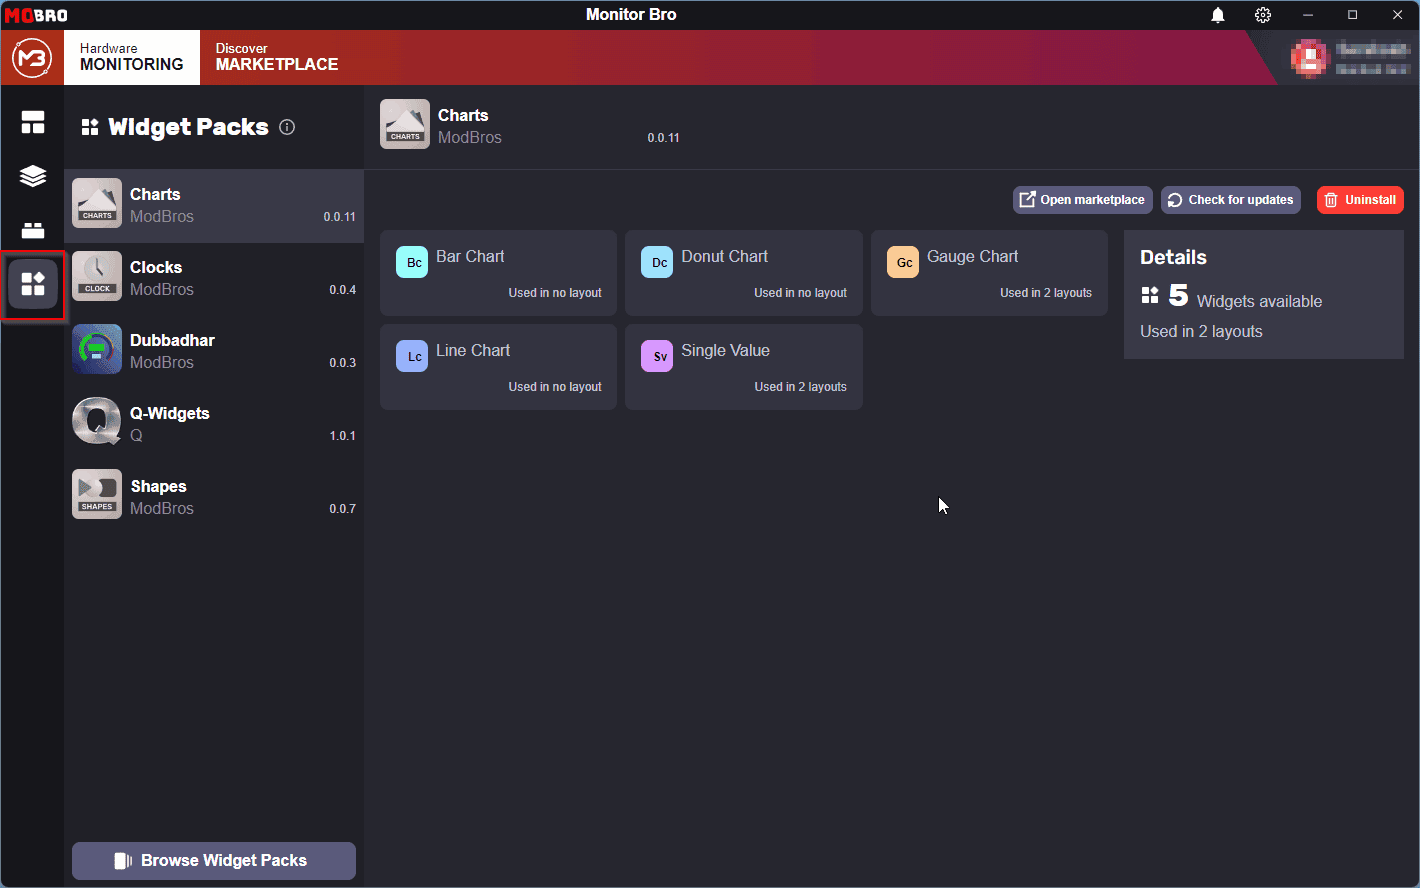
Task: Open the Dashboards layout sidebar icon
Action: point(33,122)
